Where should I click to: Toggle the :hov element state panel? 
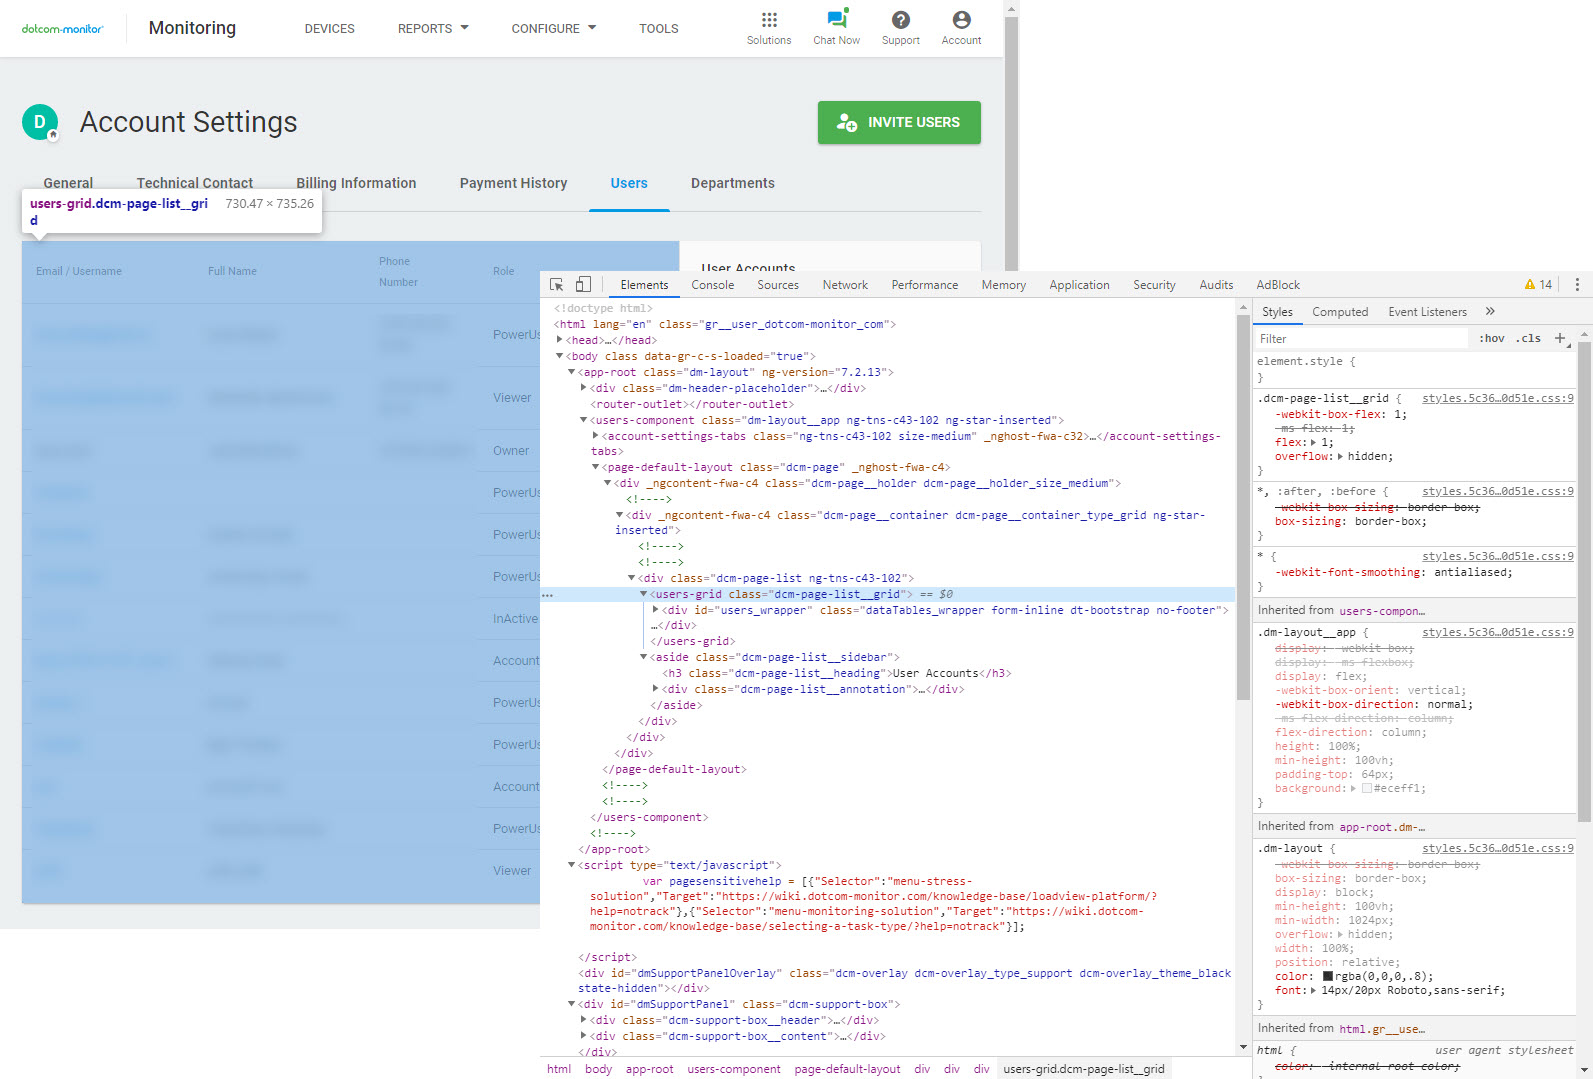[1491, 339]
